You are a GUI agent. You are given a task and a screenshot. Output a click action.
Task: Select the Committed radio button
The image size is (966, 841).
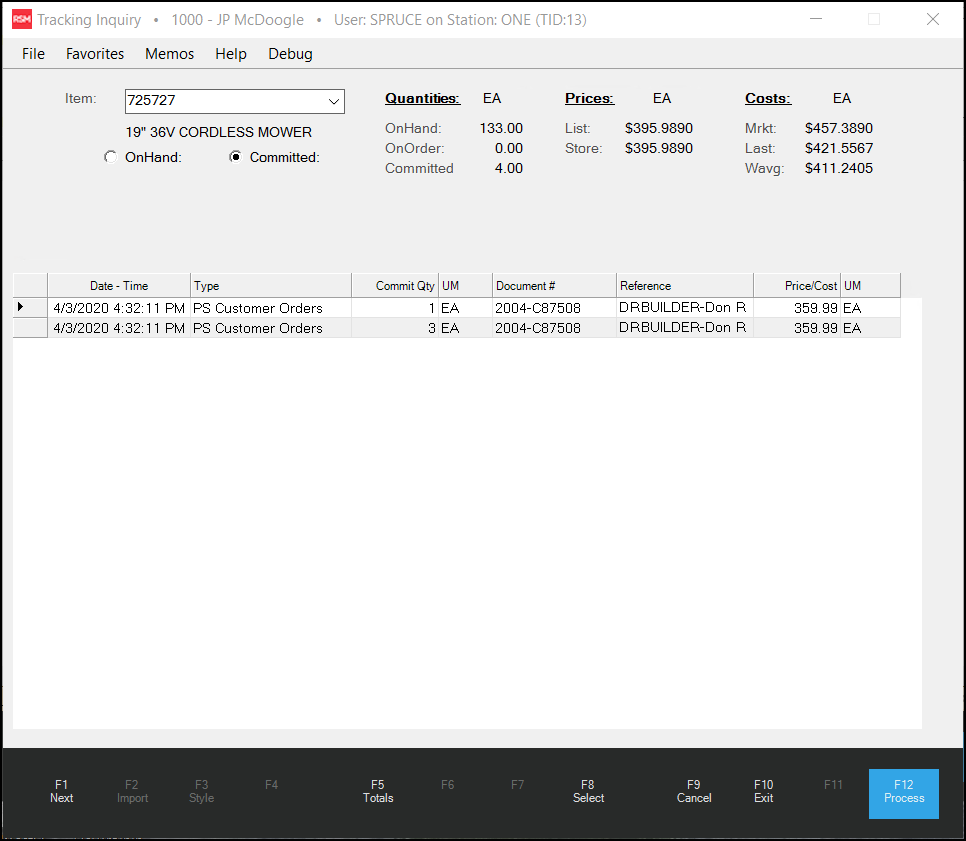click(x=236, y=157)
